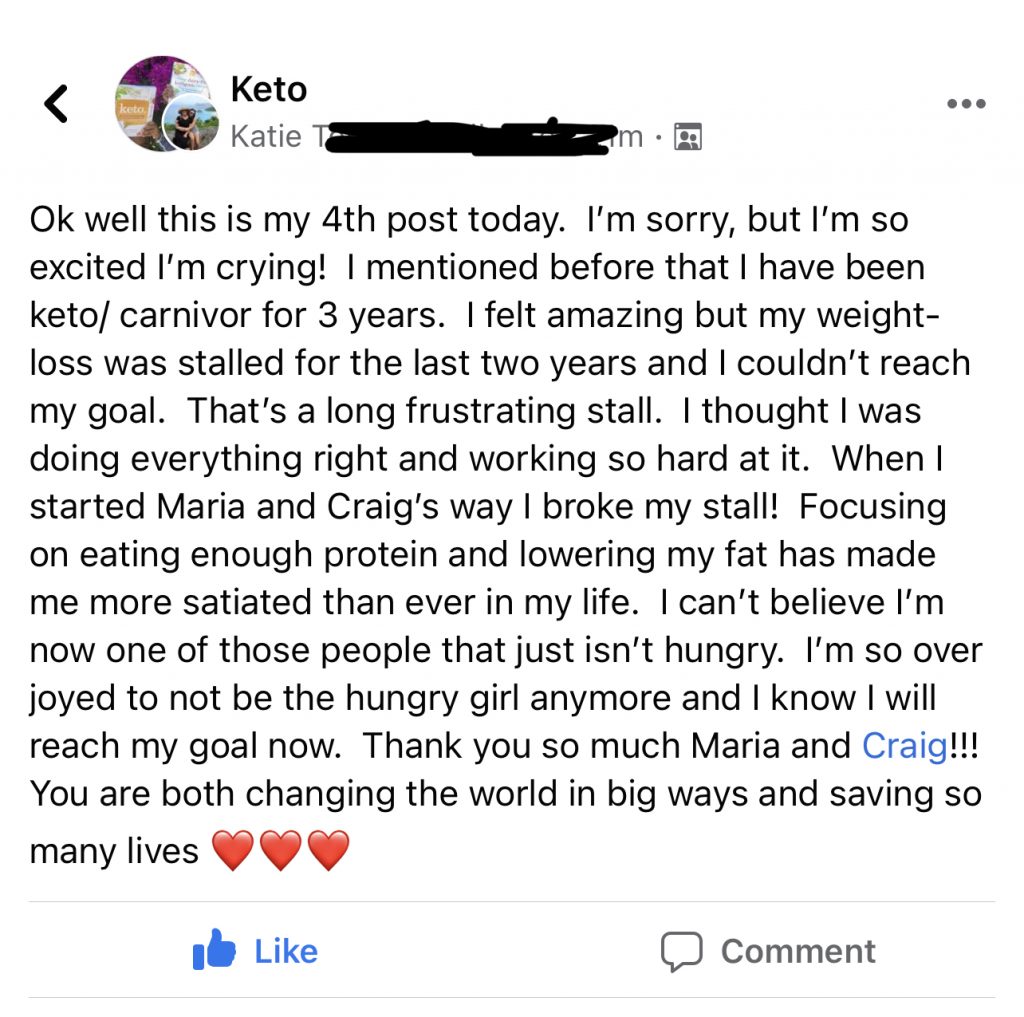The image size is (1024, 1017).
Task: Tap the opening line about 4th post today
Action: [x=297, y=220]
